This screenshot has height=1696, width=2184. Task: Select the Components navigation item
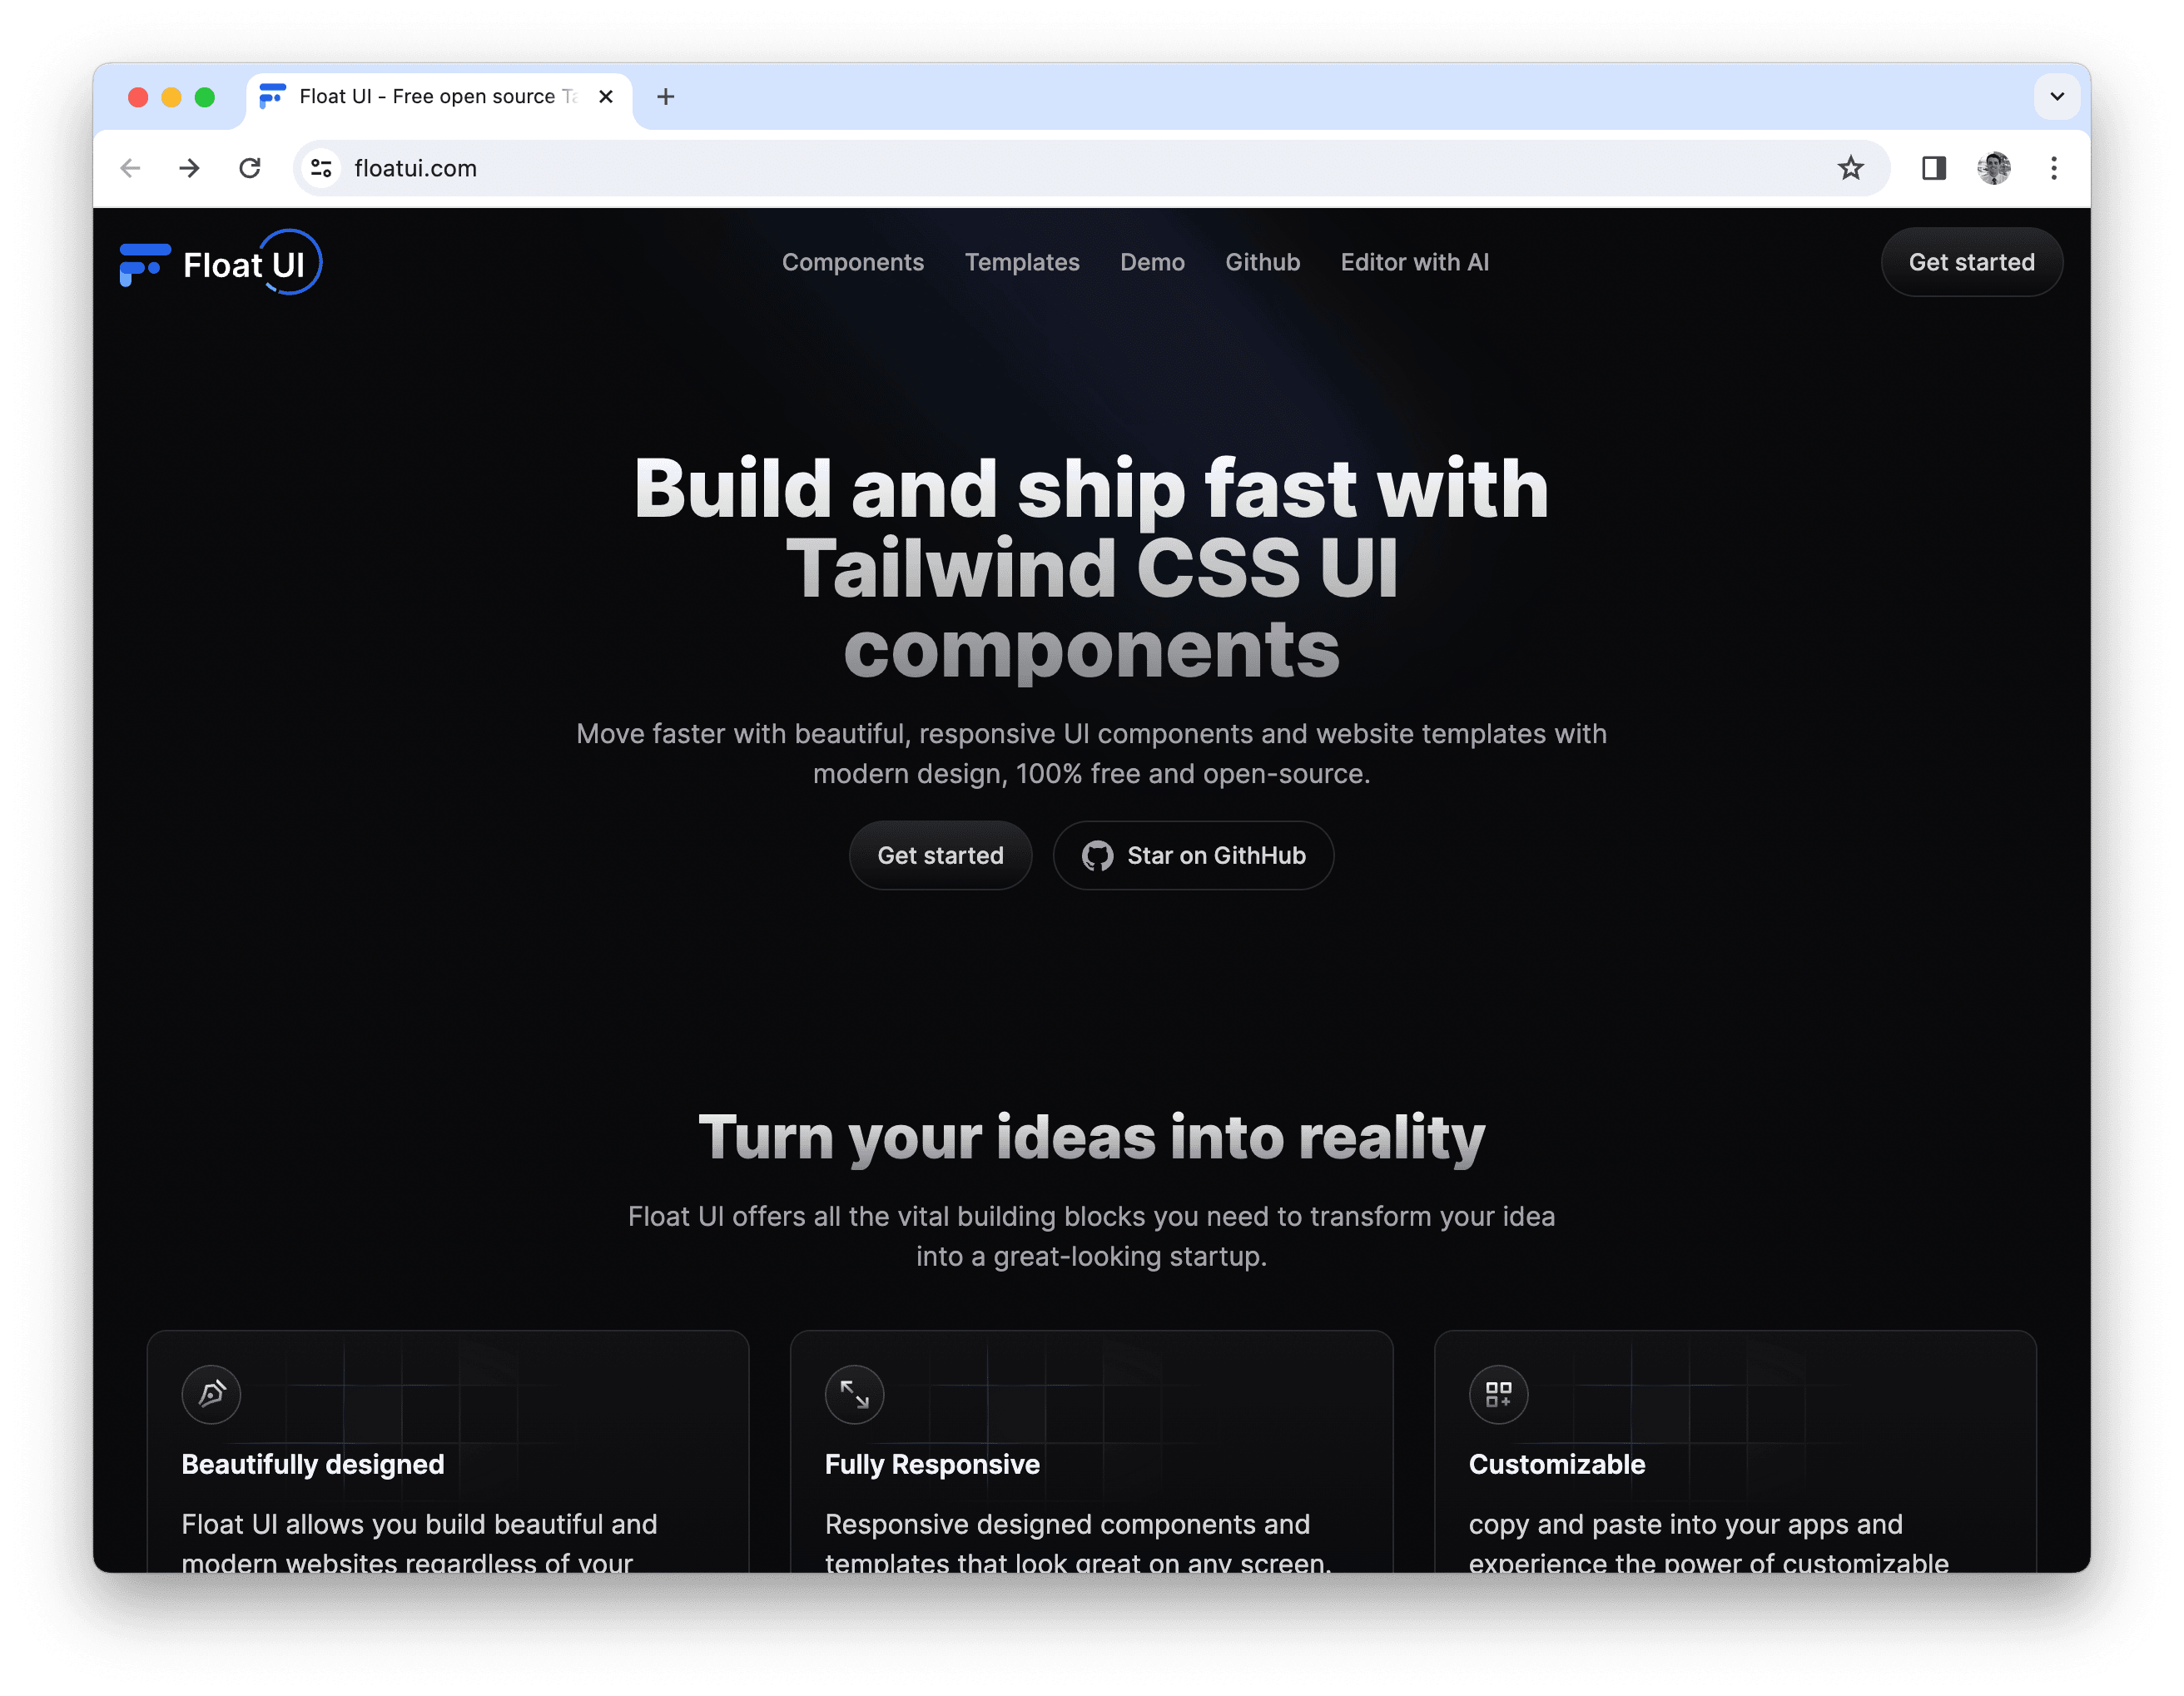click(x=852, y=262)
